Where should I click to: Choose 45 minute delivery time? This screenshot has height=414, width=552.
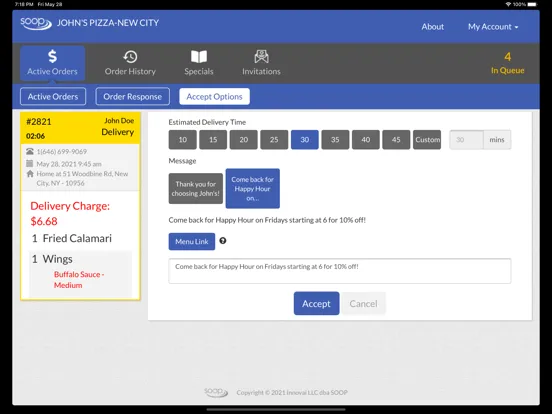point(396,140)
